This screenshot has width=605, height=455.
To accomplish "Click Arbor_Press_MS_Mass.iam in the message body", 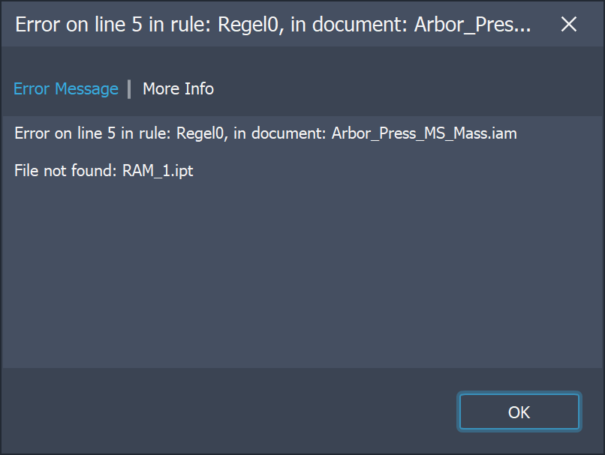I will pos(424,133).
